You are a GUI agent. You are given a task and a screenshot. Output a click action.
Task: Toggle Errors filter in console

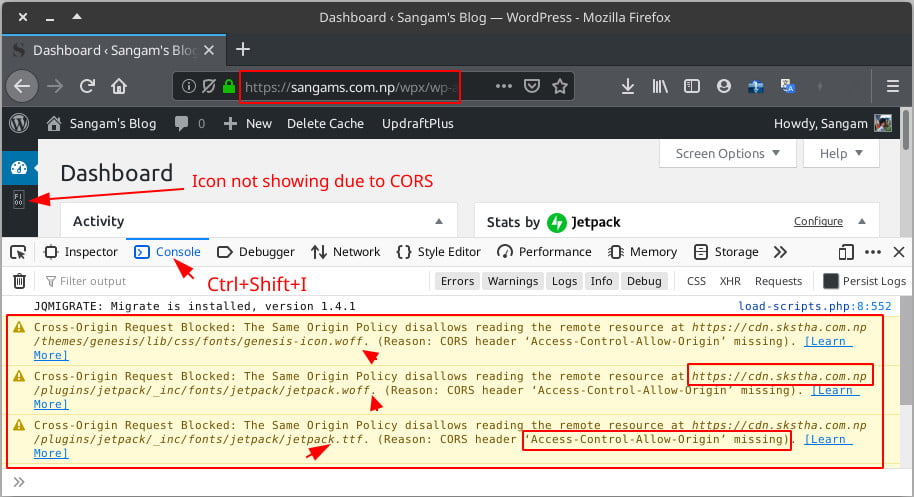click(458, 281)
